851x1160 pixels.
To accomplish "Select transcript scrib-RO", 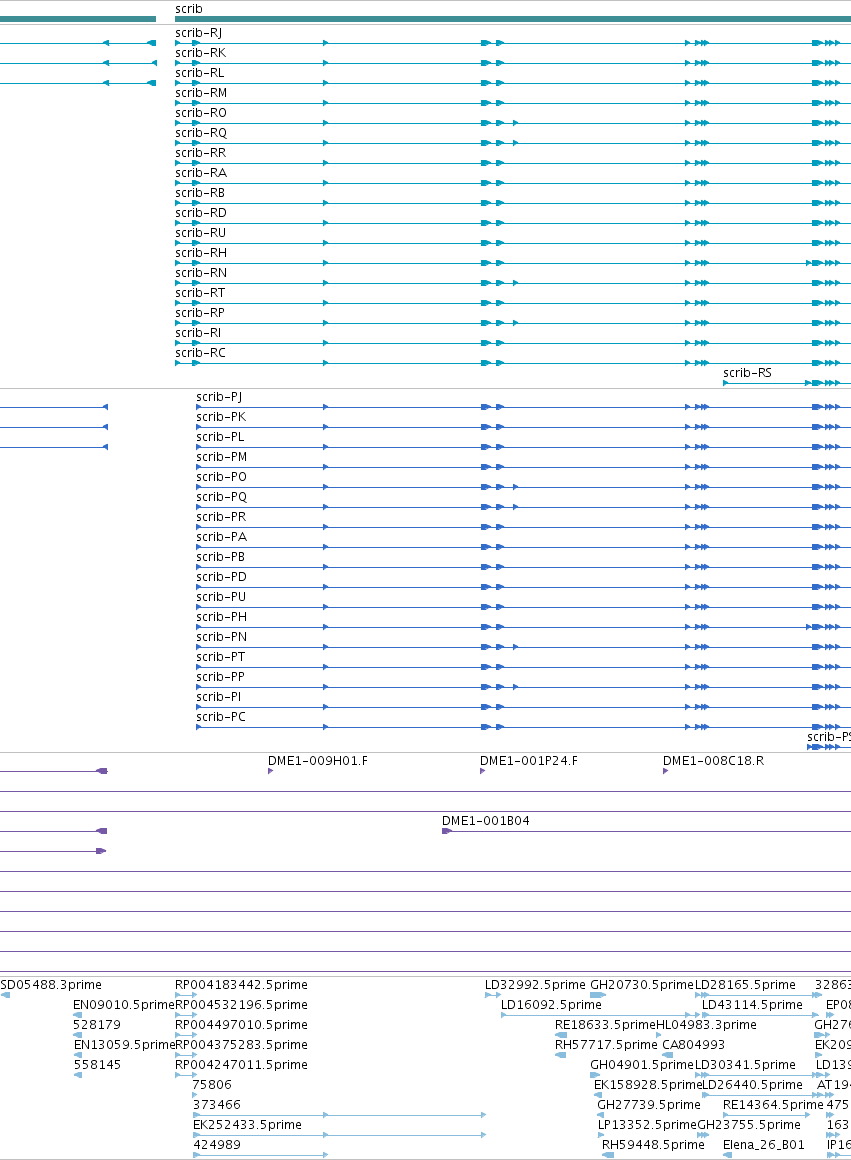I will pyautogui.click(x=201, y=112).
